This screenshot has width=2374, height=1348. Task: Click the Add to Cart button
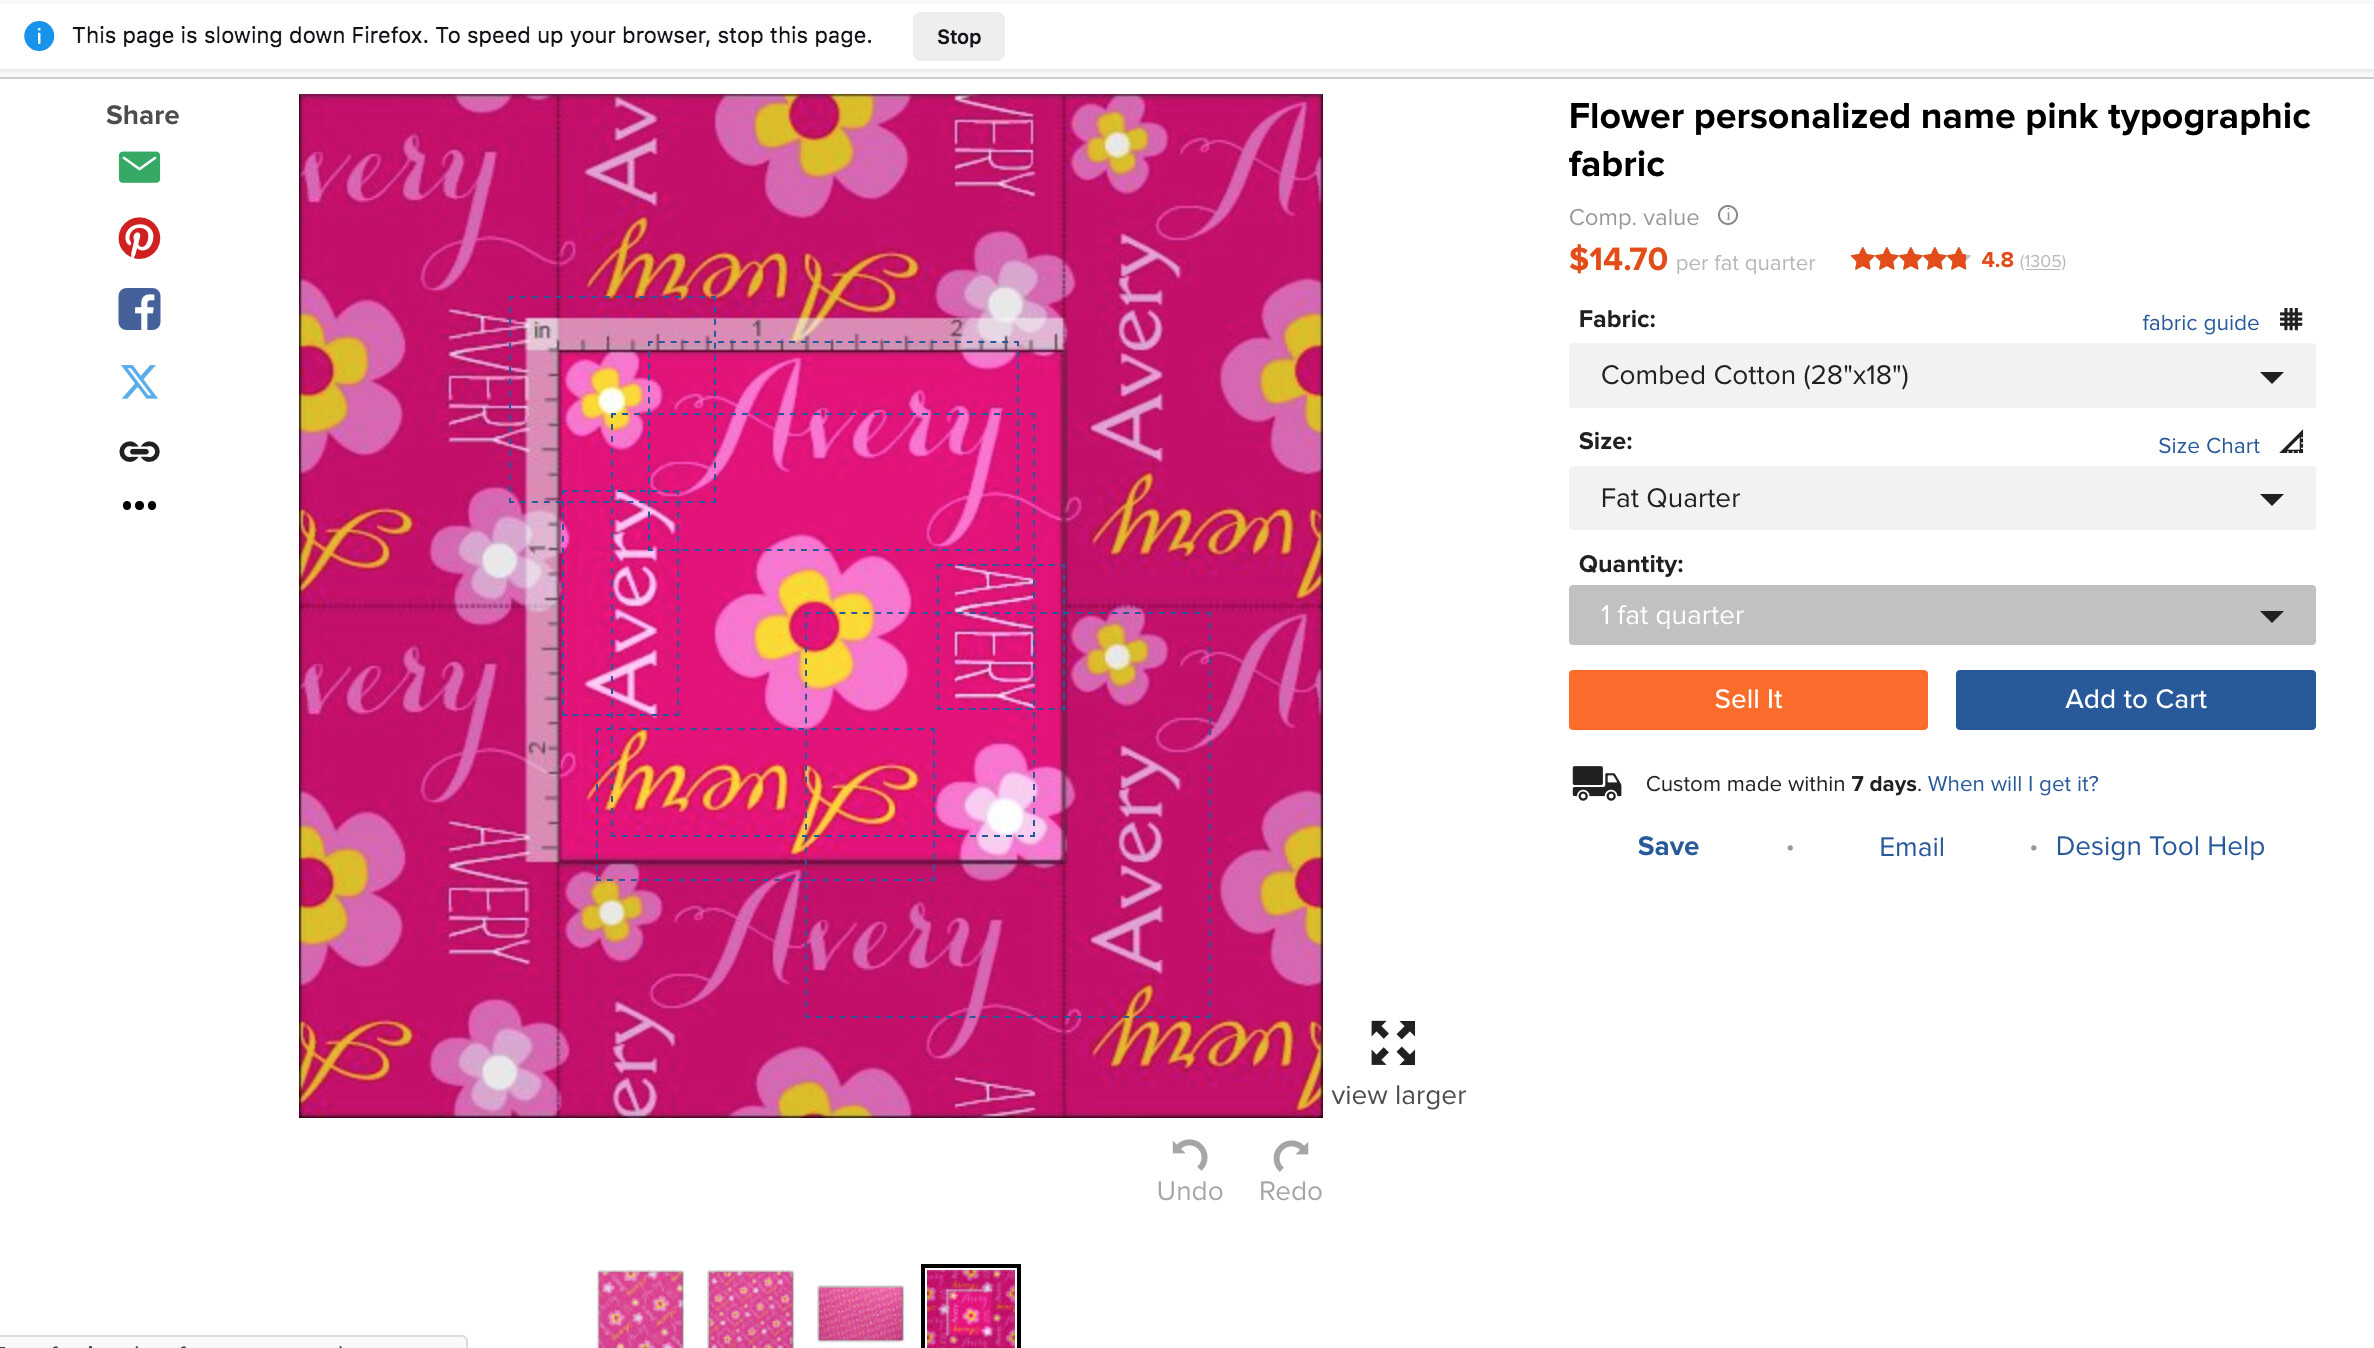click(x=2135, y=699)
